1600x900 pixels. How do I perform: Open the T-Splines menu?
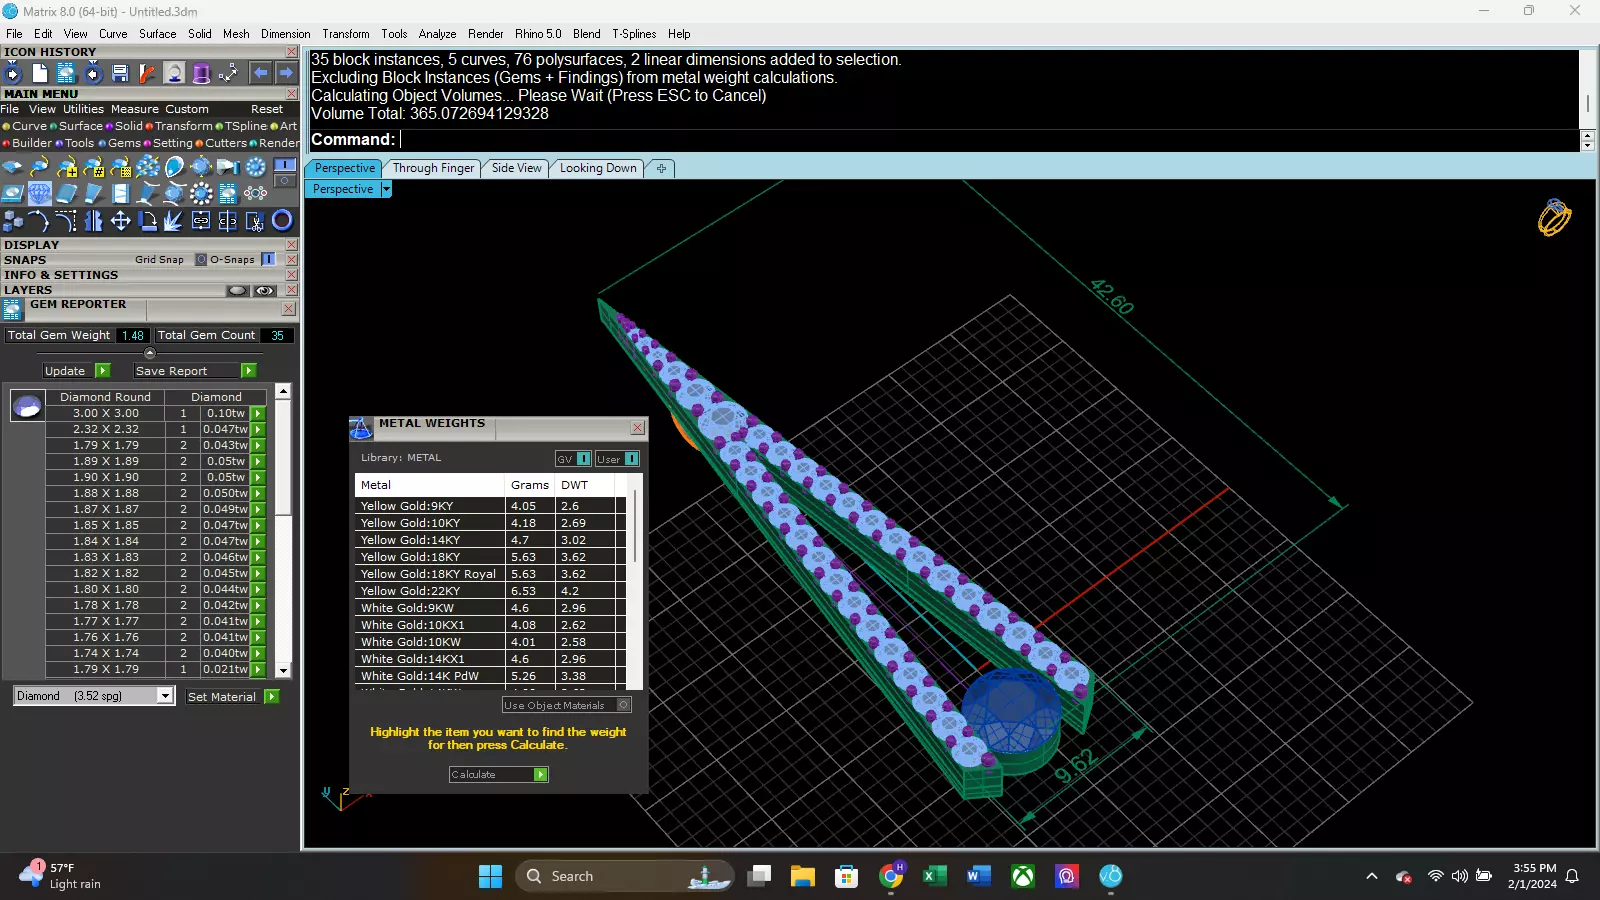click(x=634, y=34)
